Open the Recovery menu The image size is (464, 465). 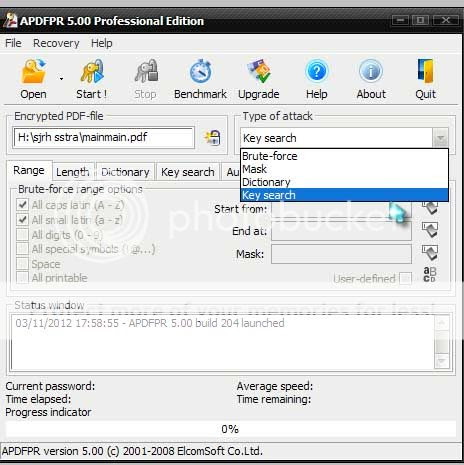click(x=56, y=43)
